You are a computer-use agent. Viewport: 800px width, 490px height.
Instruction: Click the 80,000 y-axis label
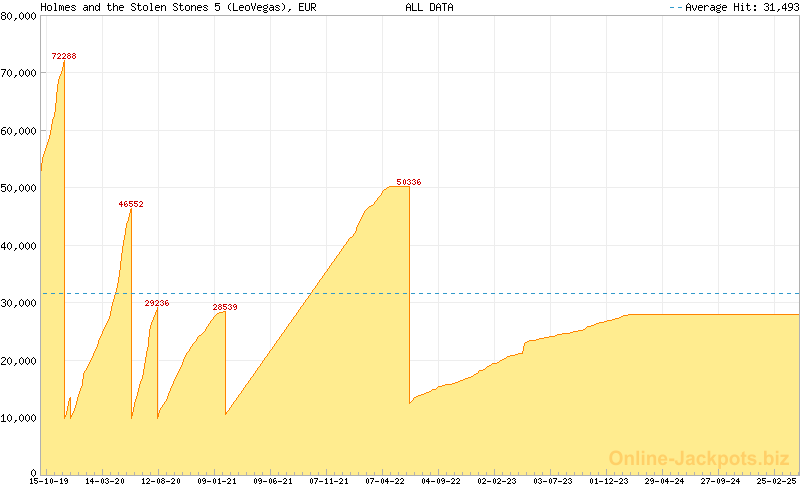[x=19, y=16]
